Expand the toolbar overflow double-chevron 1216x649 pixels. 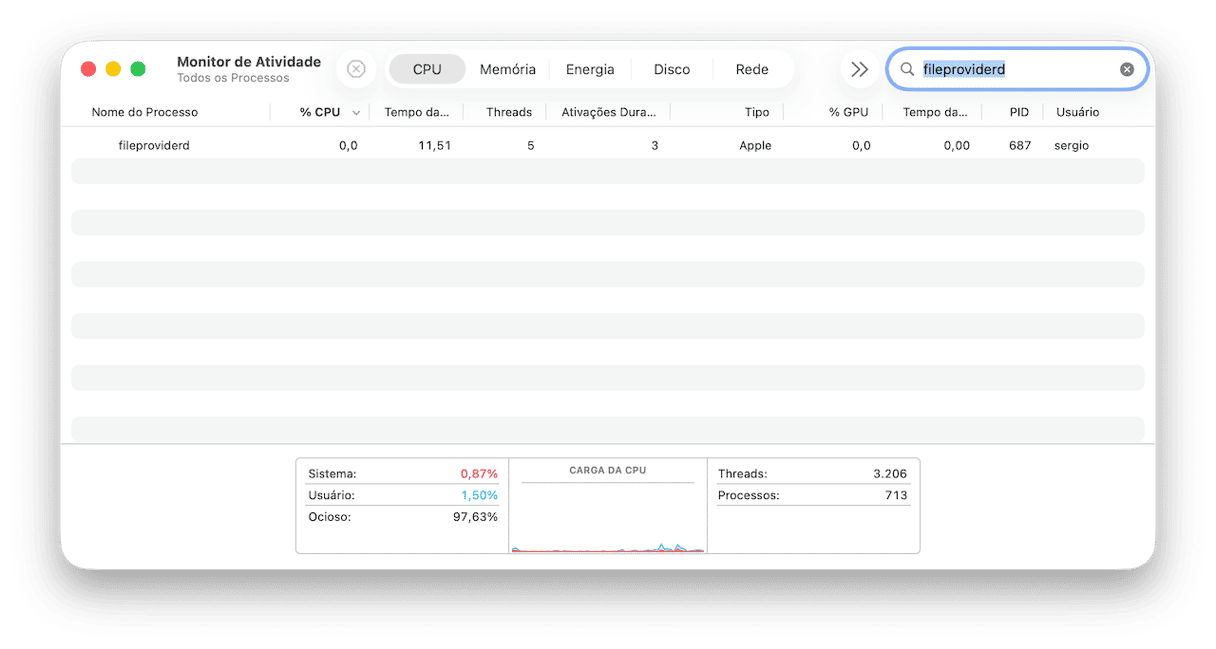859,69
